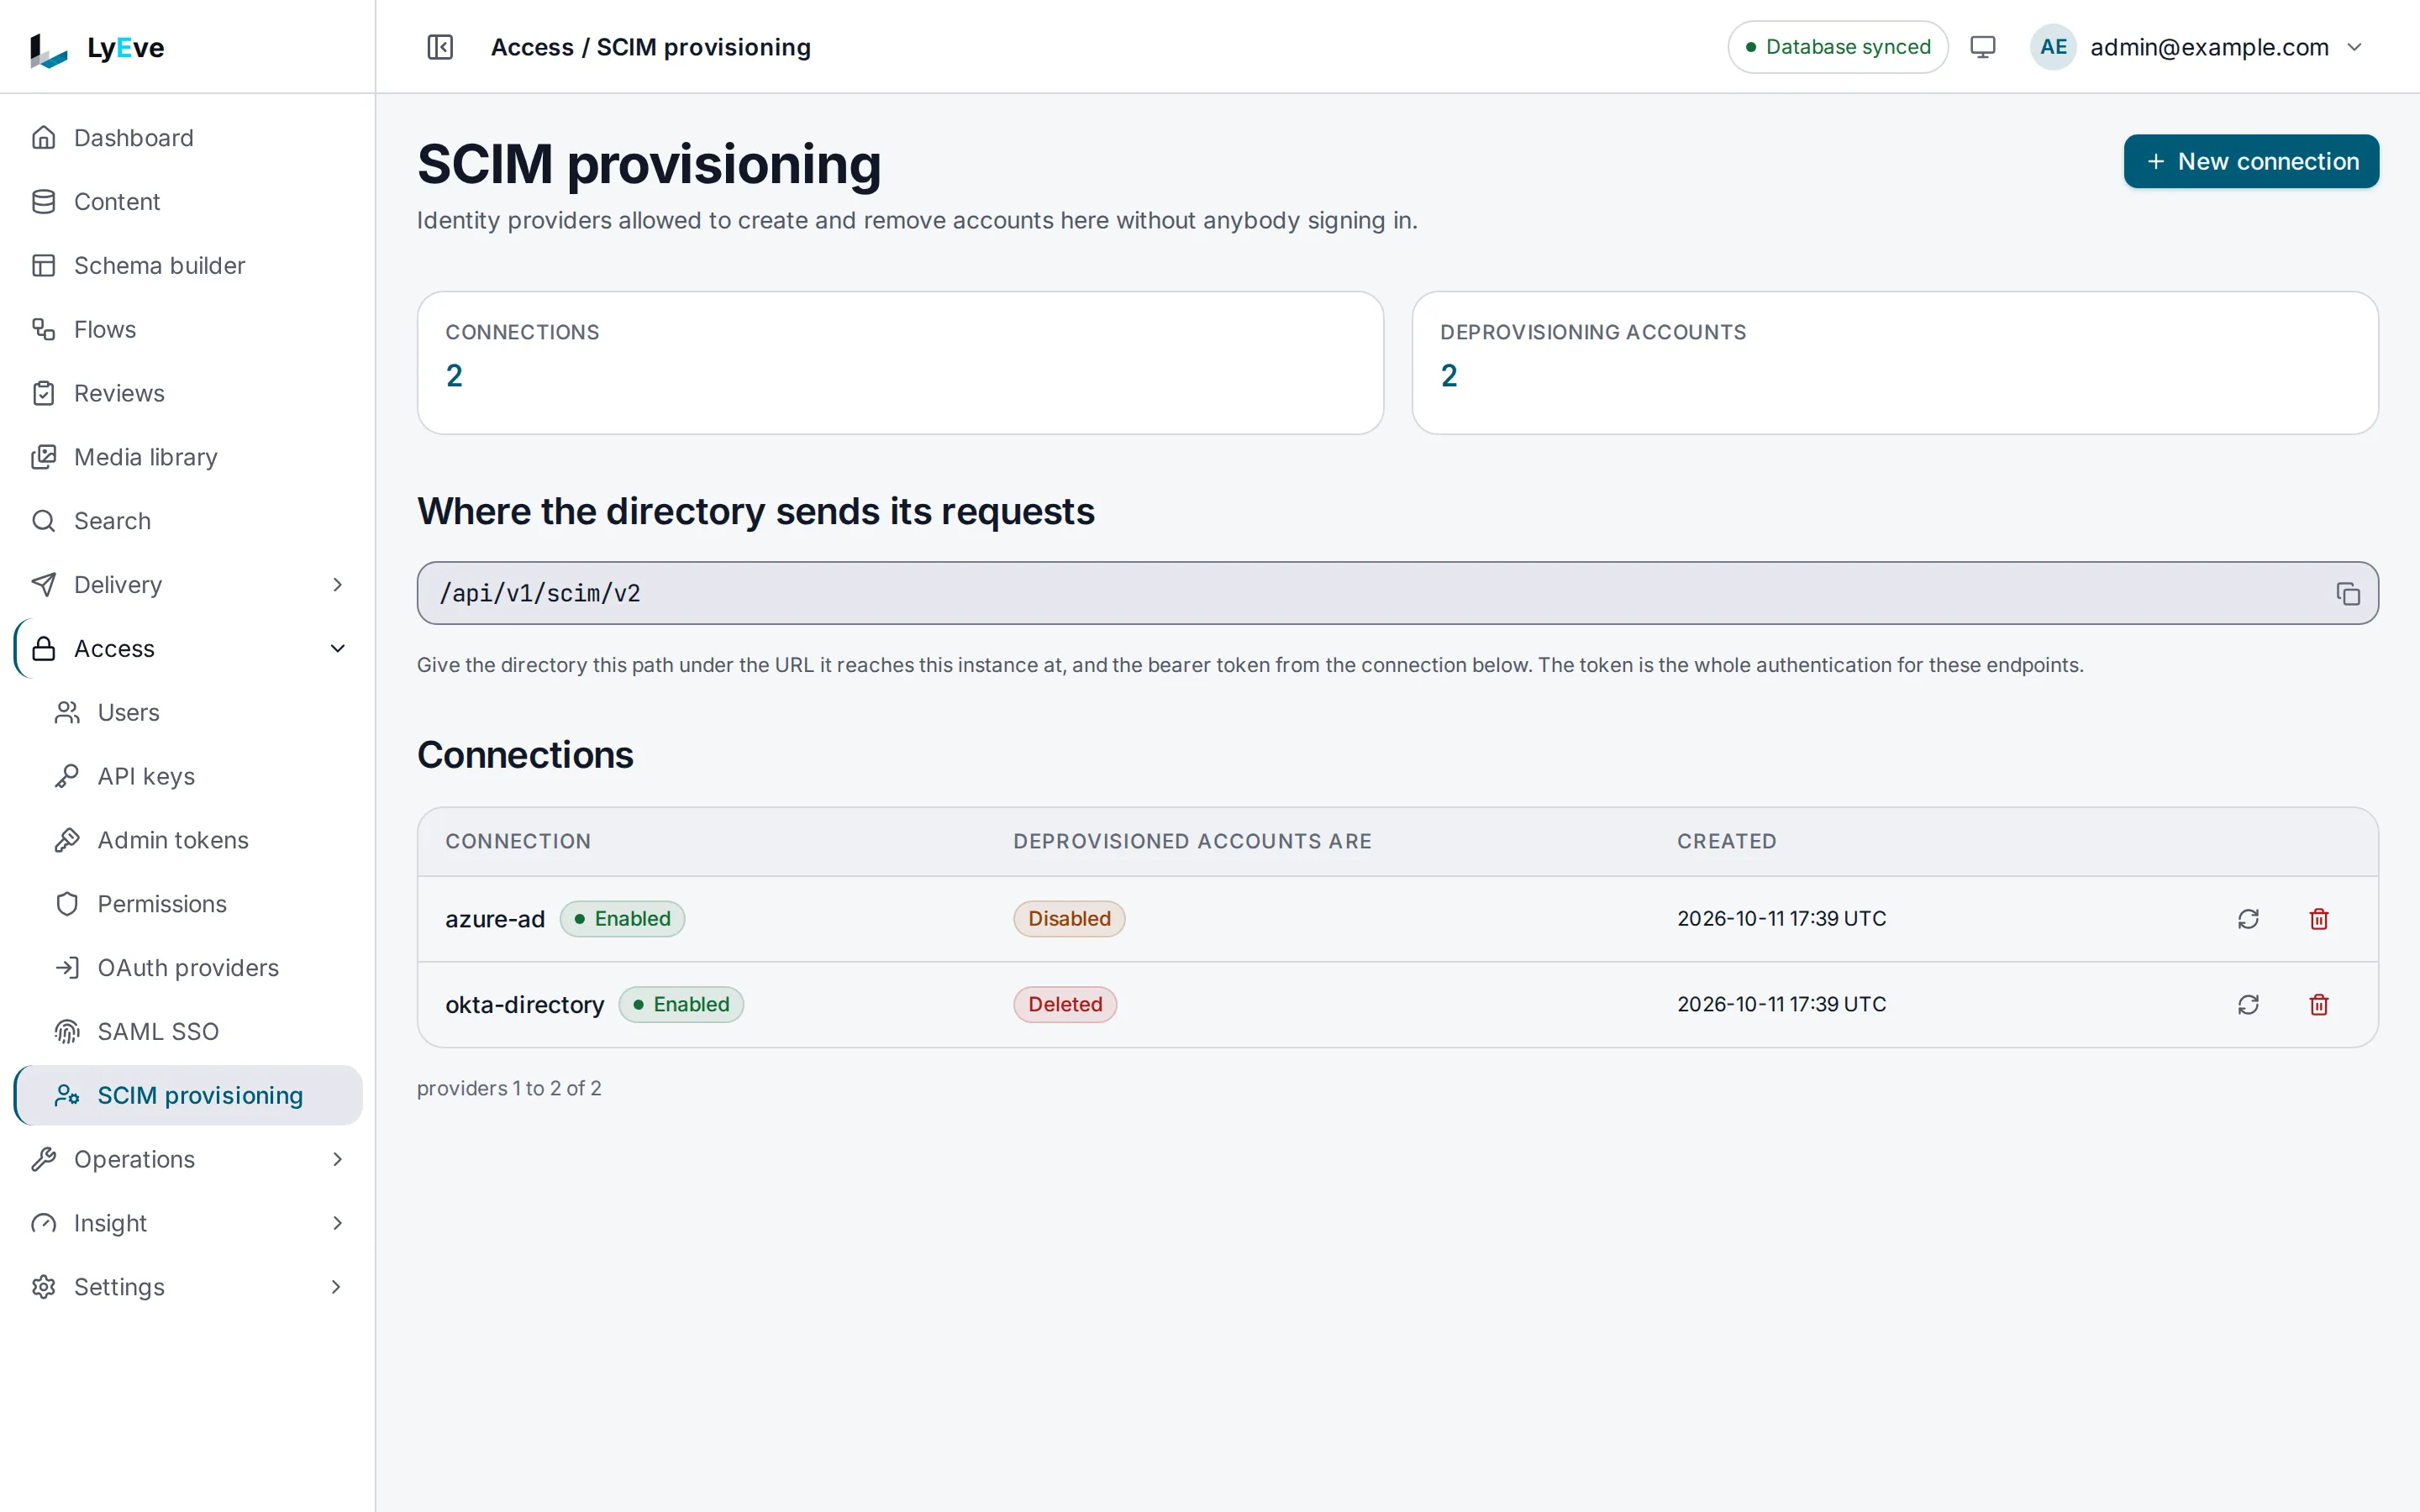2420x1512 pixels.
Task: Open Flows page
Action: pos(188,329)
